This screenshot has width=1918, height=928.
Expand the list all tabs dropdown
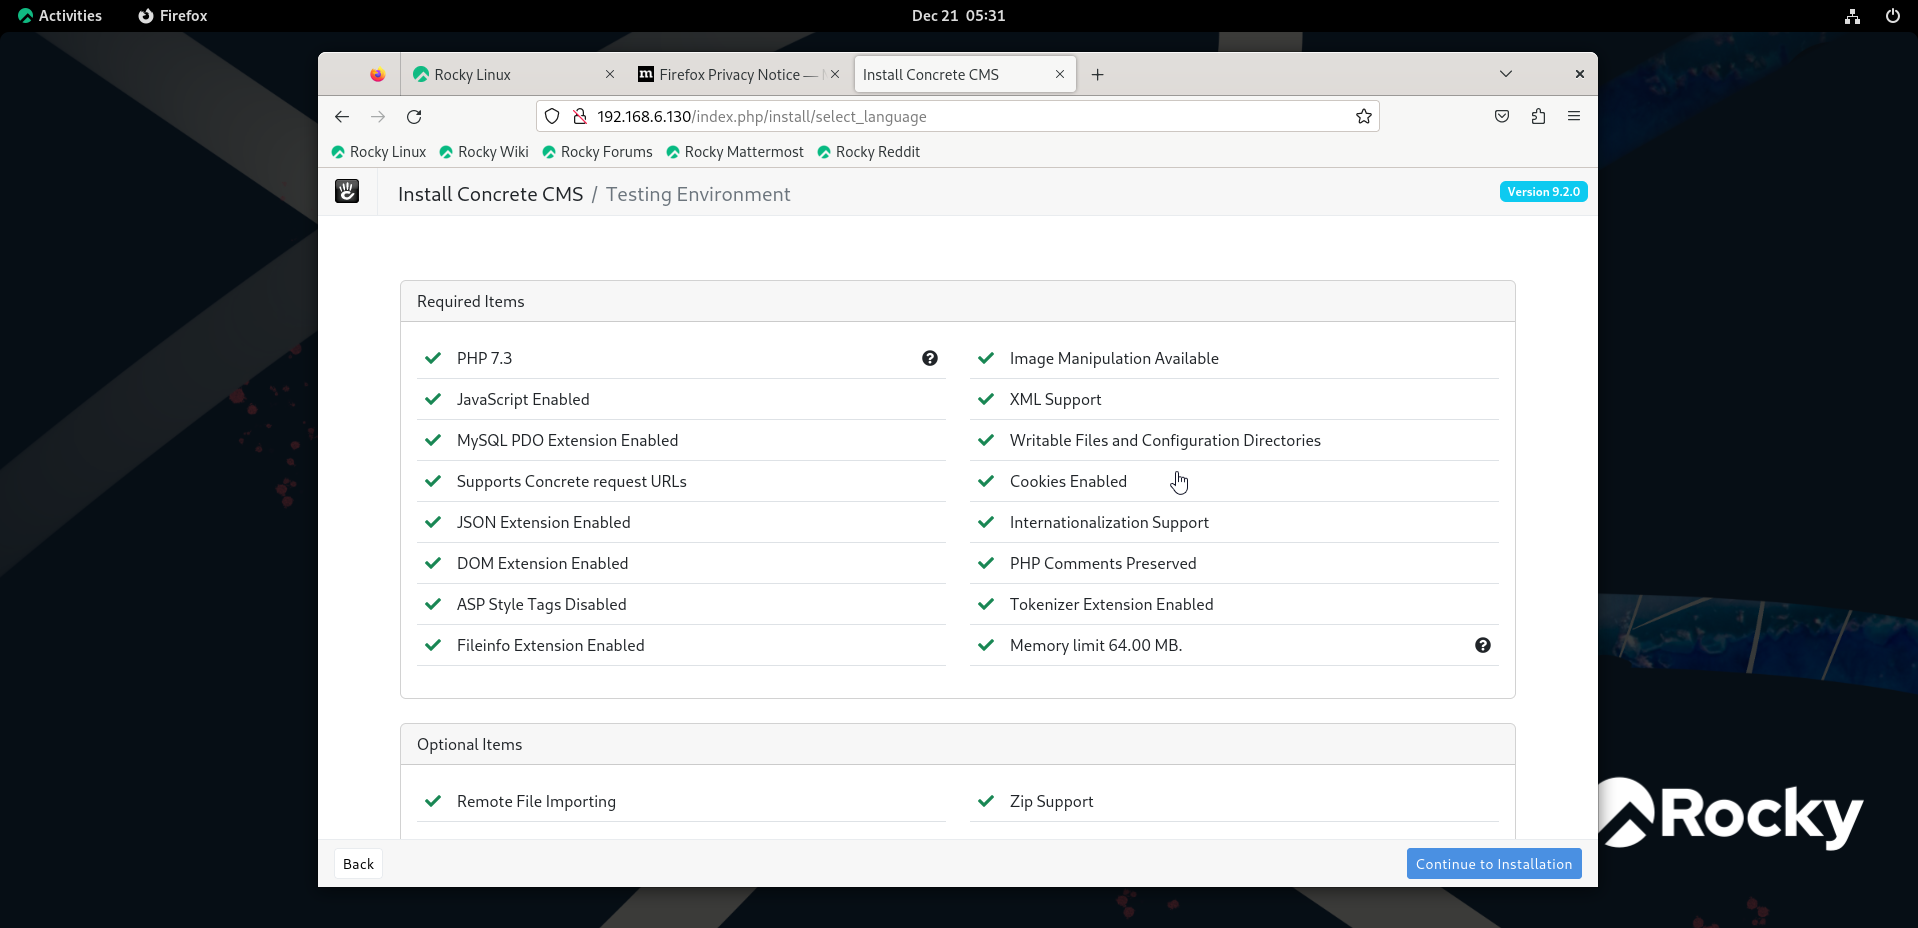pos(1505,74)
